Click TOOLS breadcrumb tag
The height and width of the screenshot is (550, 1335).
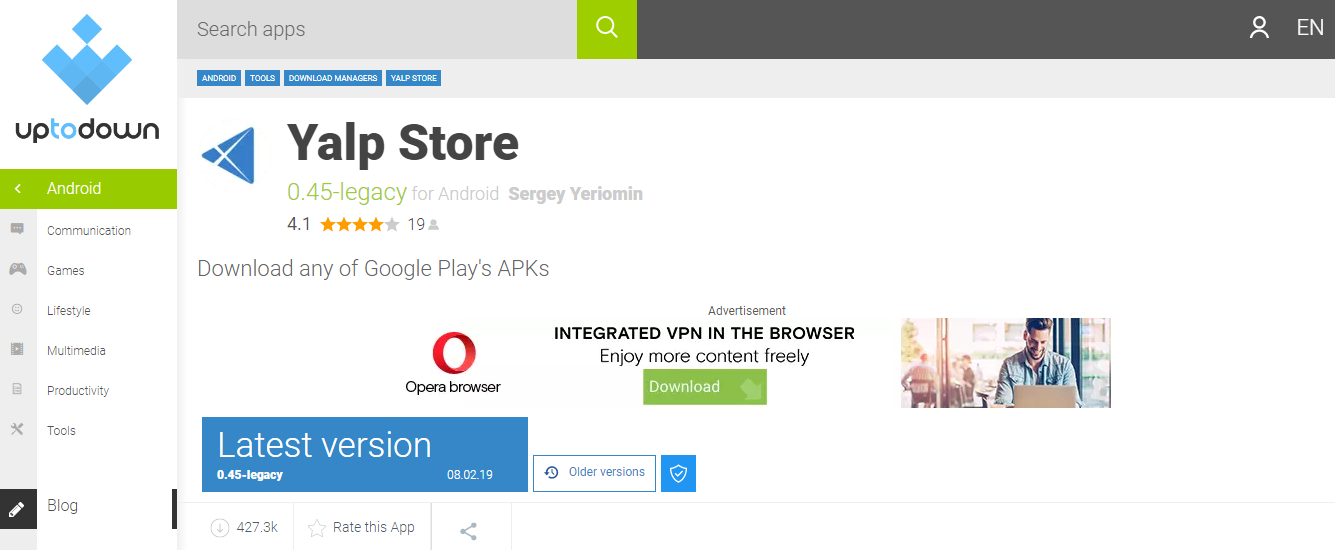[x=263, y=78]
